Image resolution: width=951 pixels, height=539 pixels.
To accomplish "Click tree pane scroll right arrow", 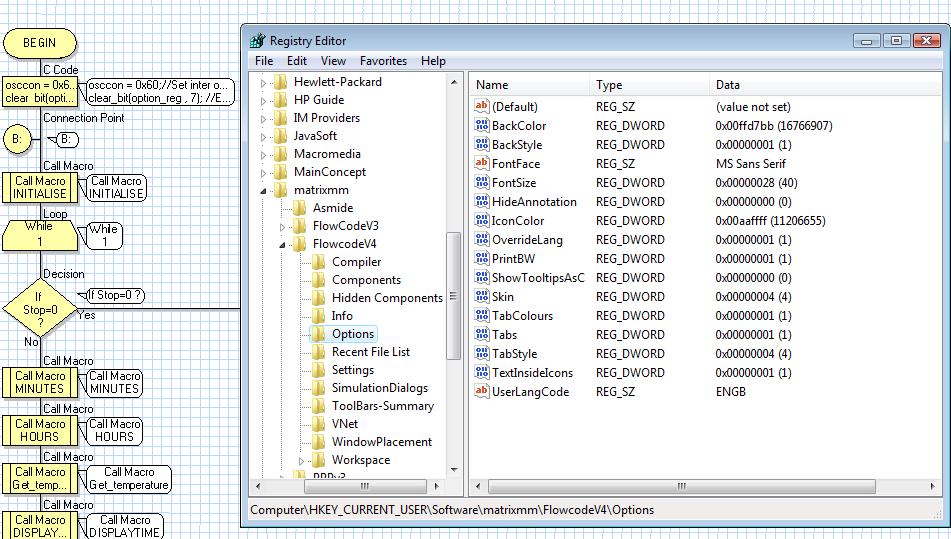I will click(x=436, y=486).
